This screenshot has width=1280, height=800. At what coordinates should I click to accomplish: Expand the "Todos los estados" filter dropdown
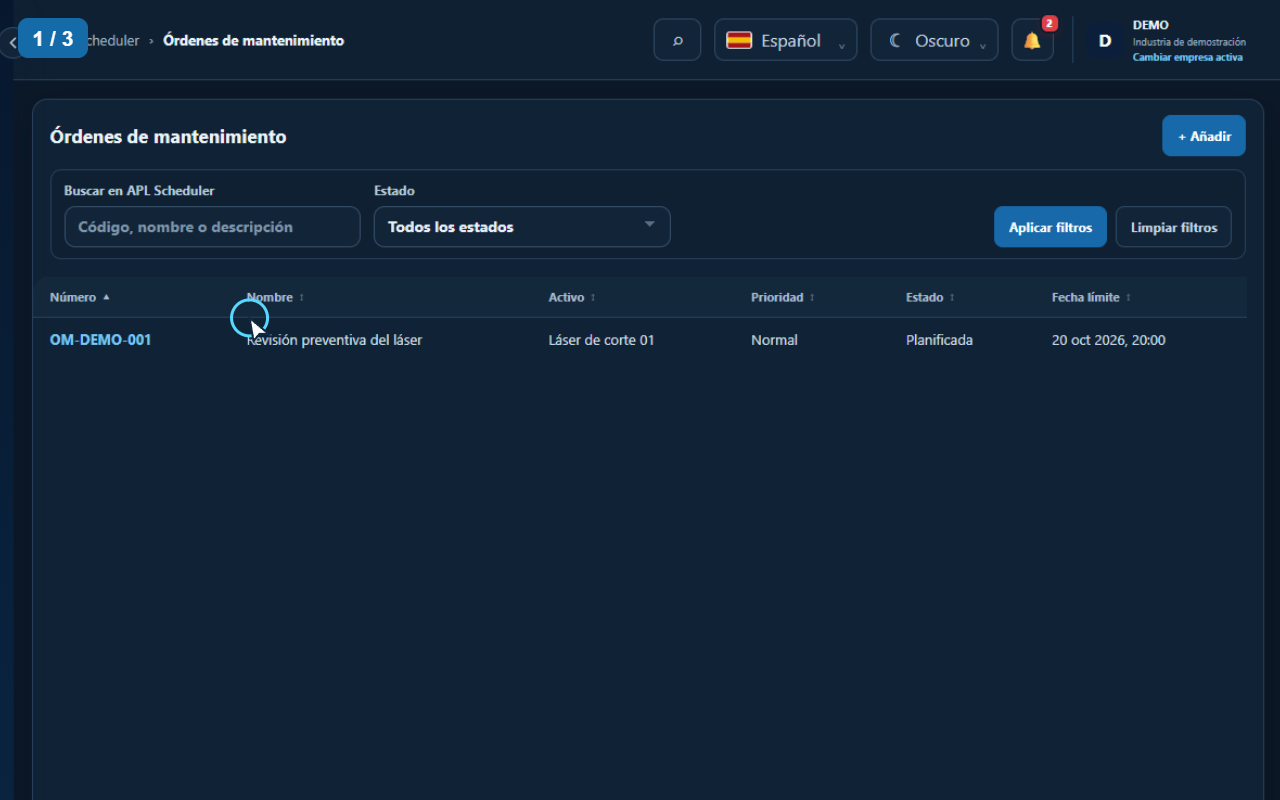tap(522, 227)
